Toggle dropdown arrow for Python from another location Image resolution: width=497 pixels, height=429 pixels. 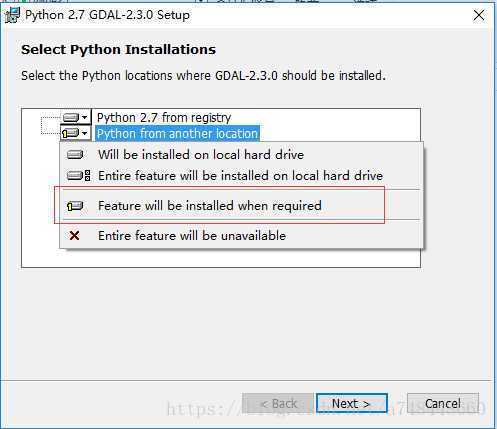(x=85, y=133)
